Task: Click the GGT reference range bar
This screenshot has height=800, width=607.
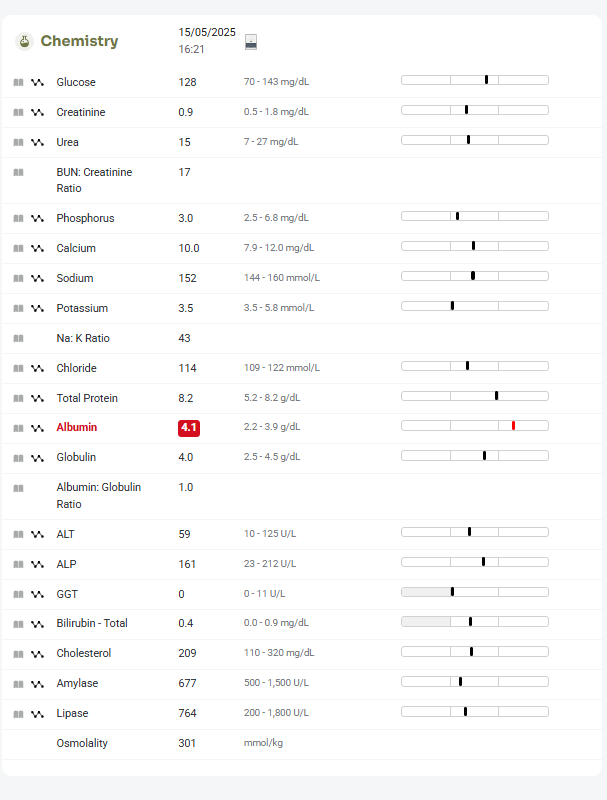Action: [x=475, y=592]
